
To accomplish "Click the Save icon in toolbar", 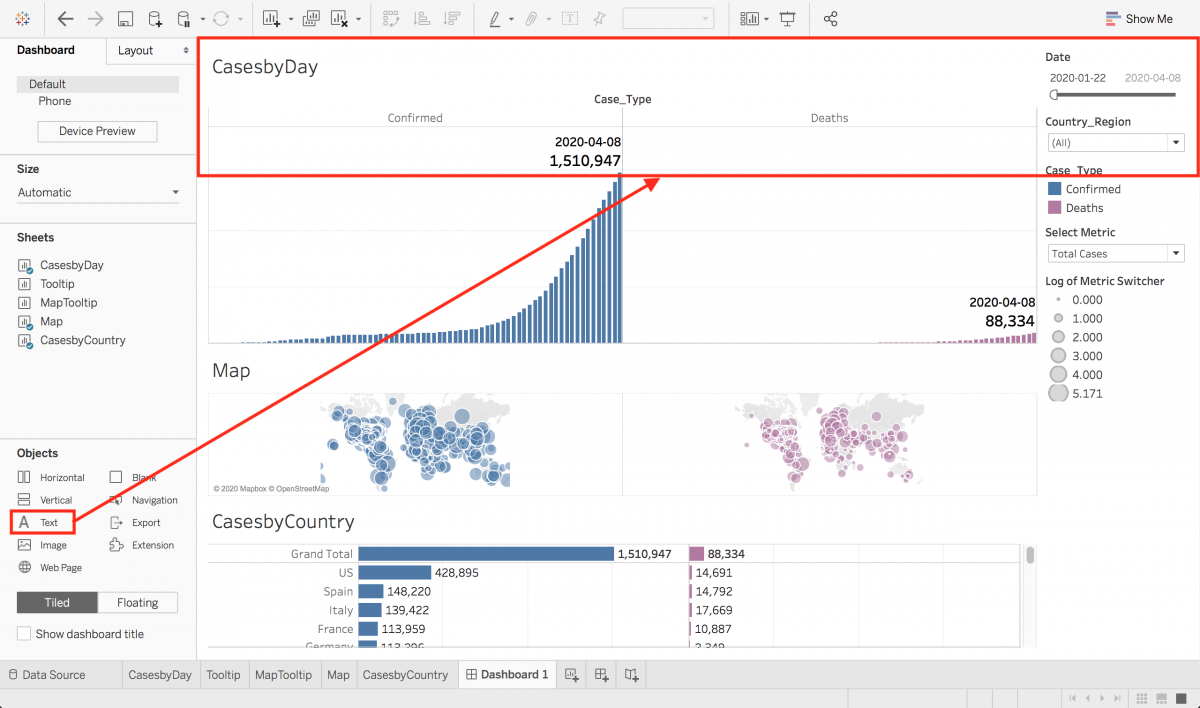I will click(125, 19).
